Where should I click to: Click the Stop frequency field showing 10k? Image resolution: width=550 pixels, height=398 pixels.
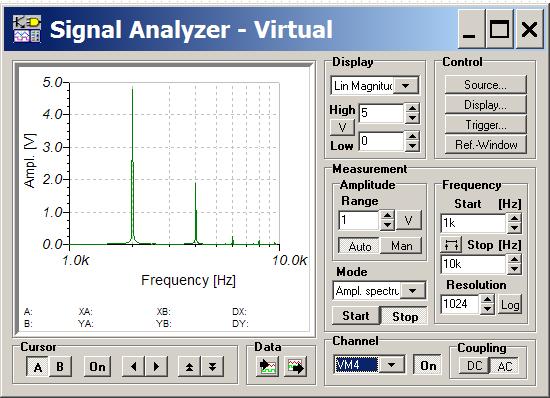tap(473, 264)
